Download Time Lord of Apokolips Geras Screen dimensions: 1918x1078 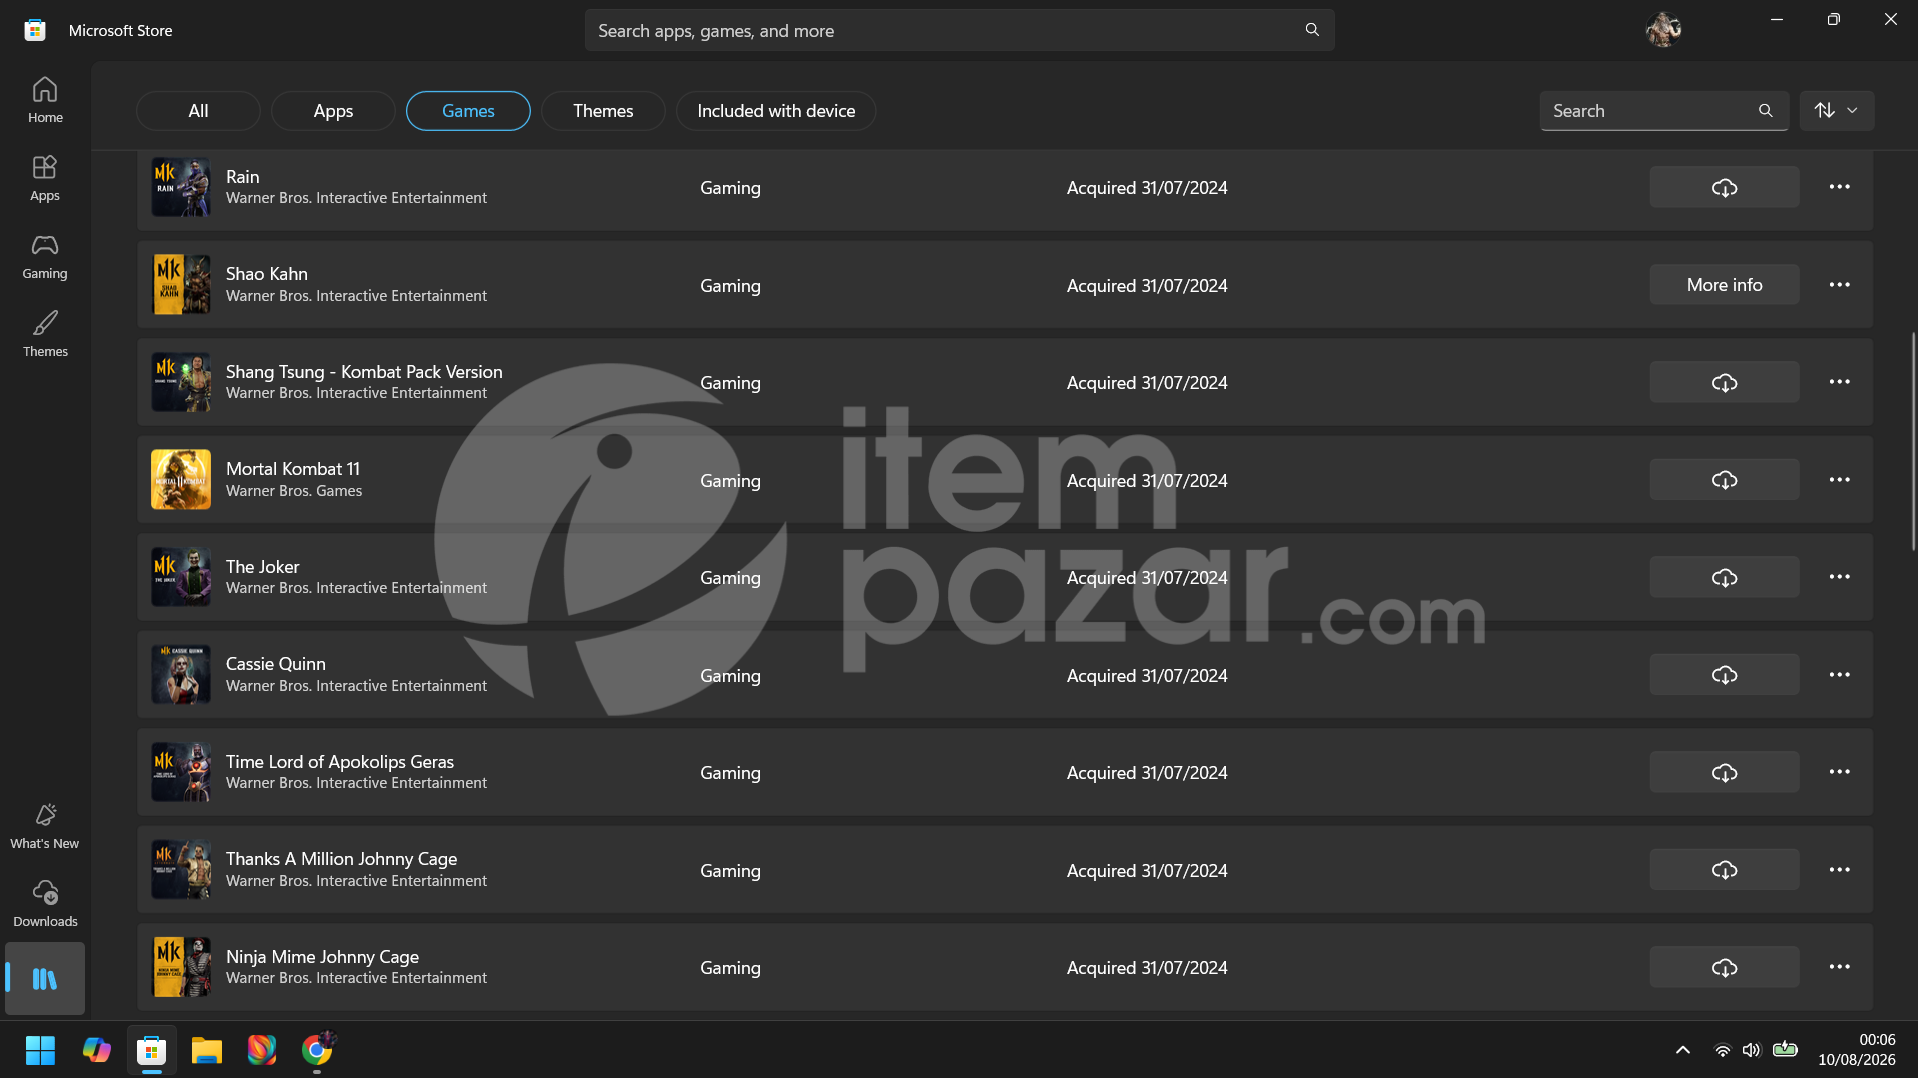click(1724, 772)
